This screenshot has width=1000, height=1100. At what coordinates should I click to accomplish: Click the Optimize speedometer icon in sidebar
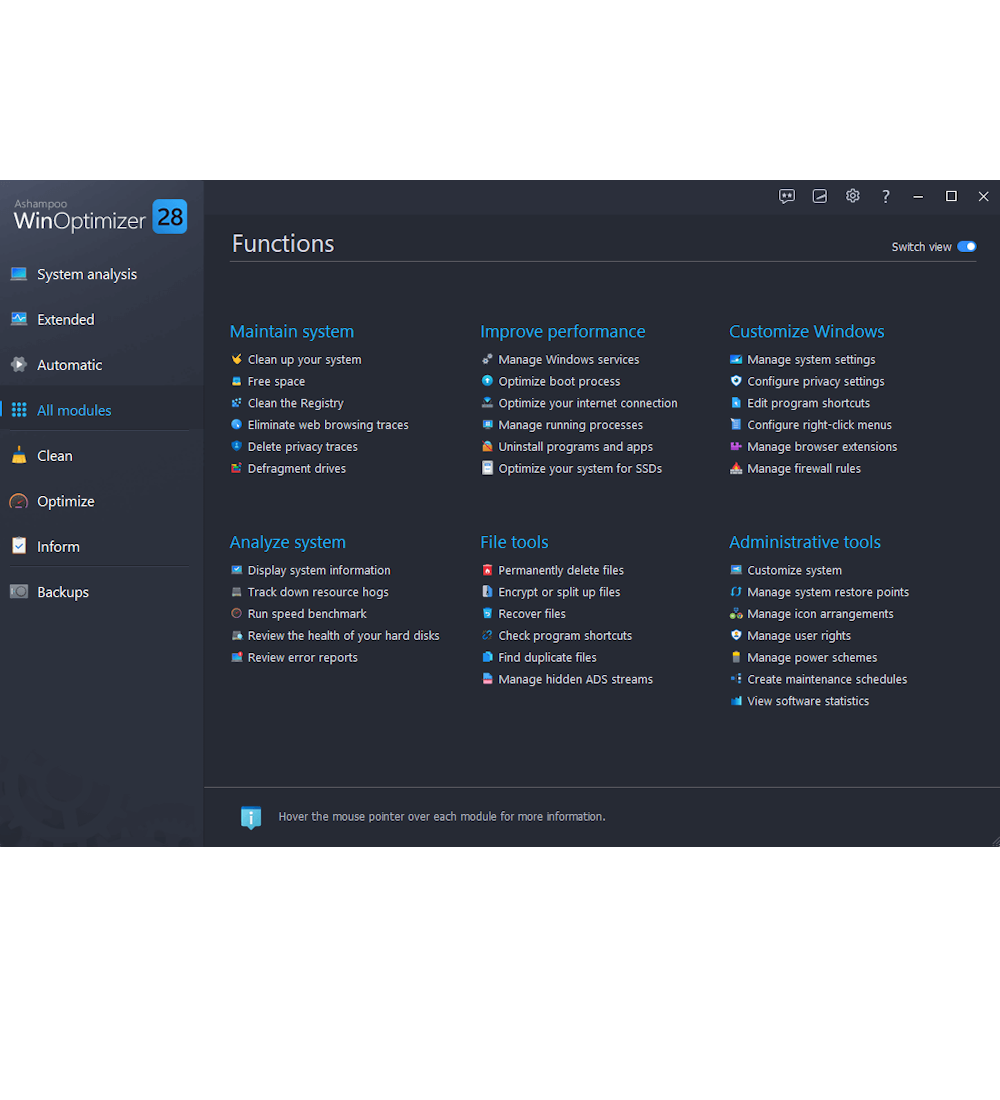point(19,501)
